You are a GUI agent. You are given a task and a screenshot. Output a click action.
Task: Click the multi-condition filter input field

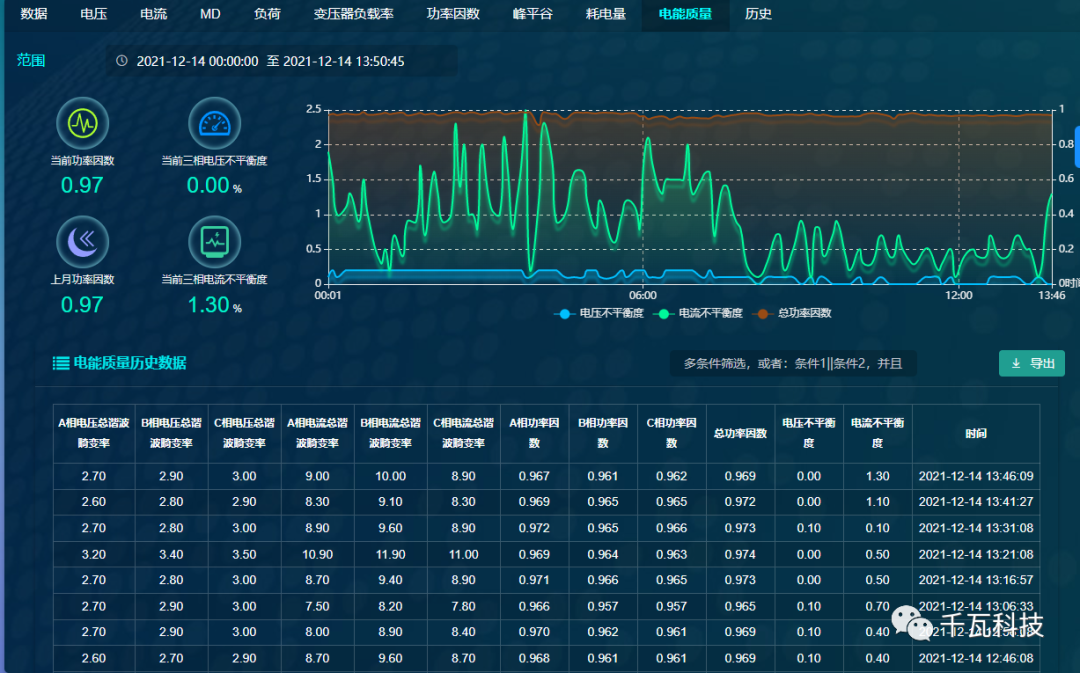792,364
